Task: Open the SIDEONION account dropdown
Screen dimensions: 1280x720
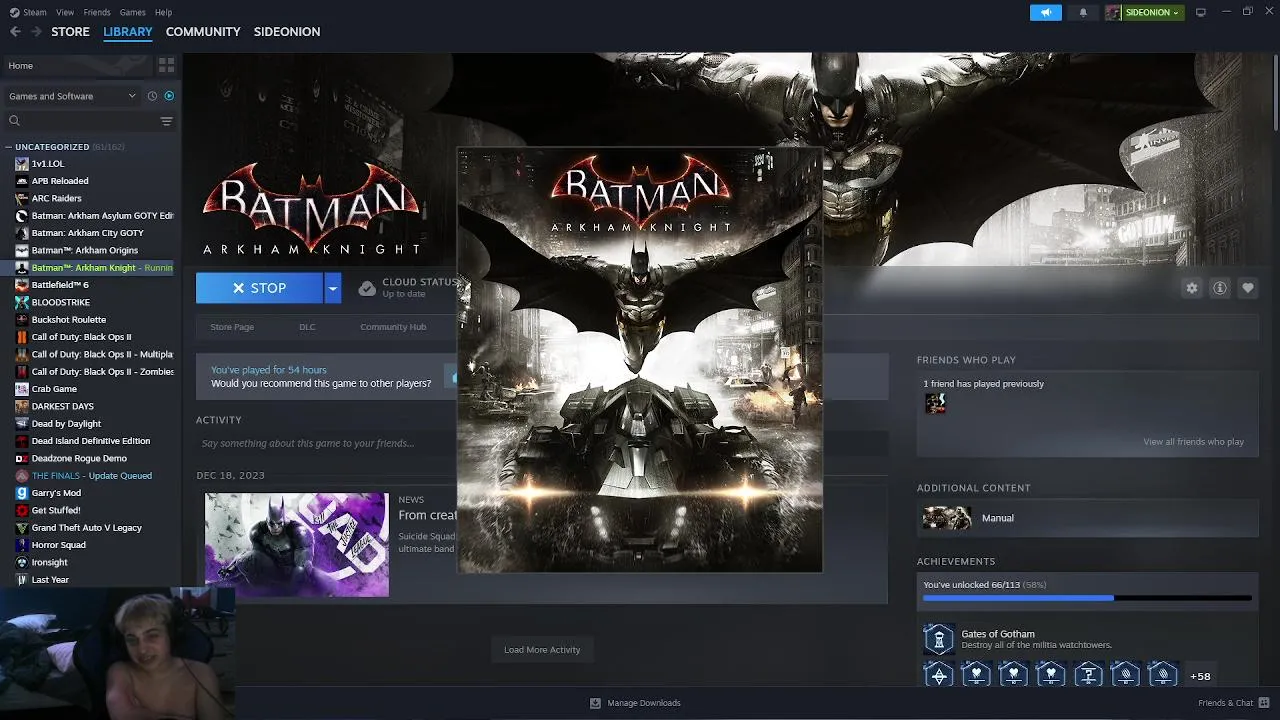Action: pyautogui.click(x=1153, y=12)
